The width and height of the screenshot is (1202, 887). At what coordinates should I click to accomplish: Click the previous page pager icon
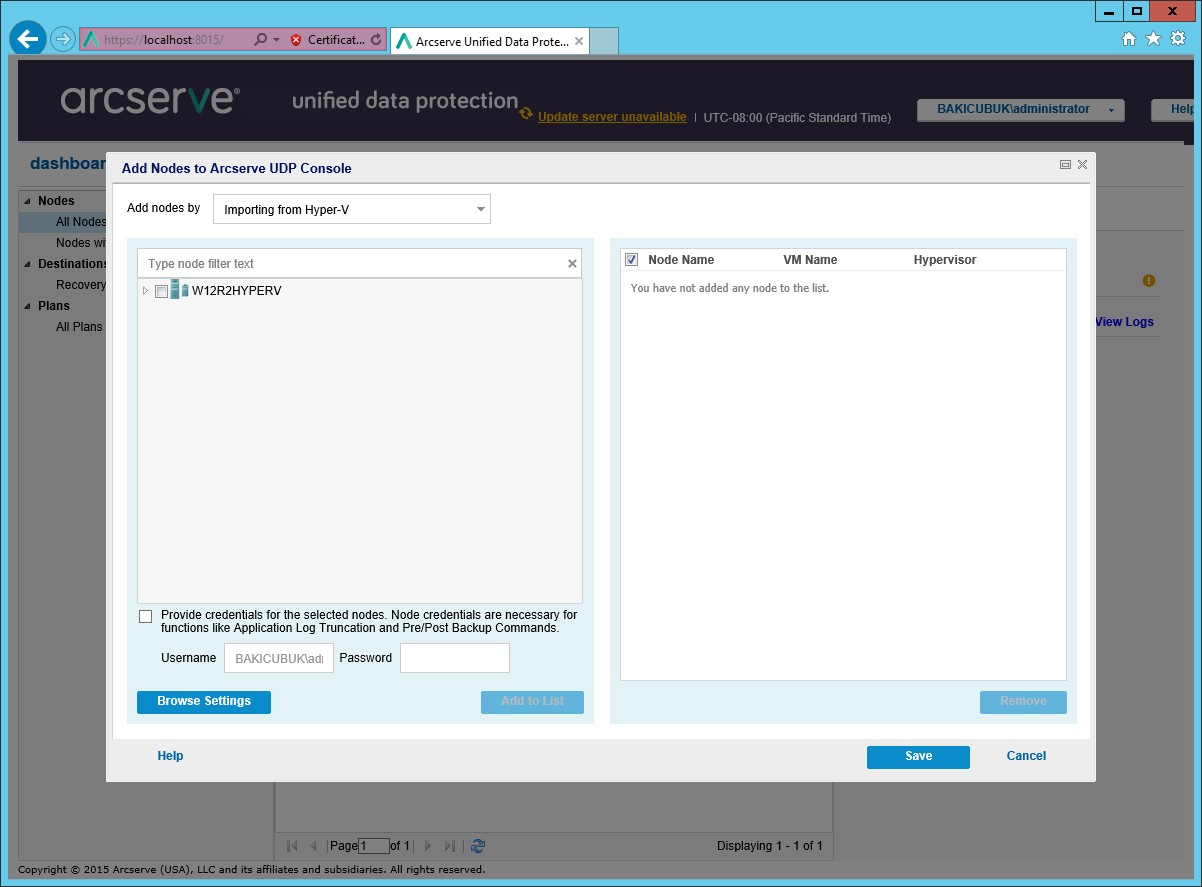coord(314,846)
